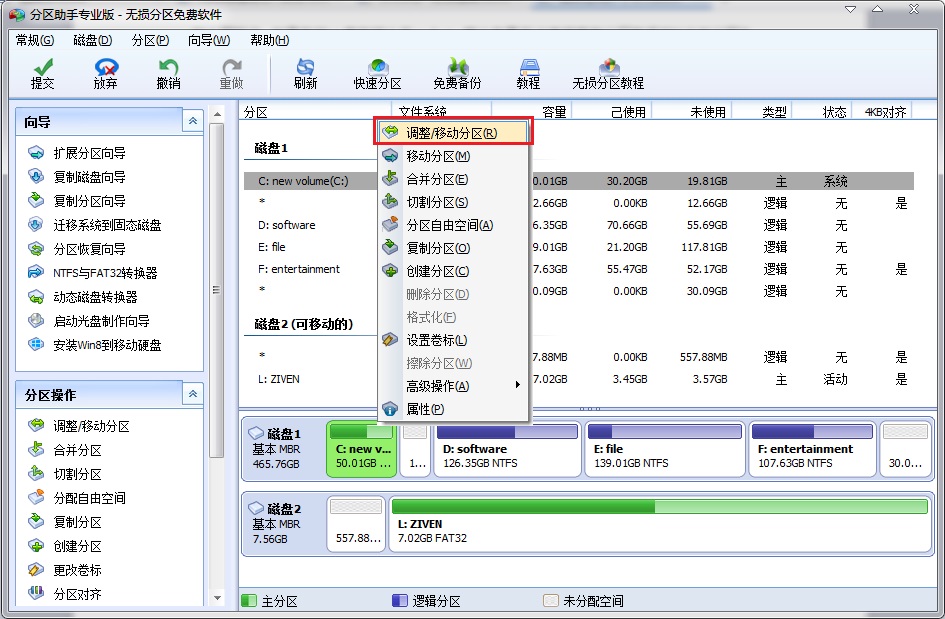Select the C: new volume(C:) list row
This screenshot has height=619, width=945.
[579, 181]
